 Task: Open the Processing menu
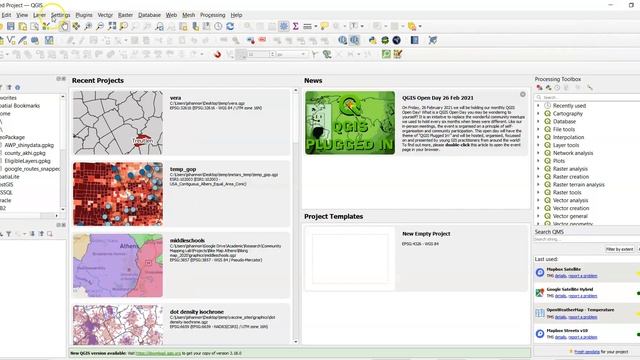[x=213, y=15]
